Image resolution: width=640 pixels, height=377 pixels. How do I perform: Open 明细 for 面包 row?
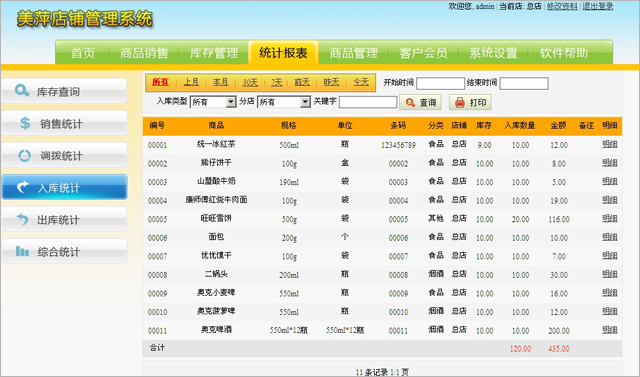tap(609, 237)
